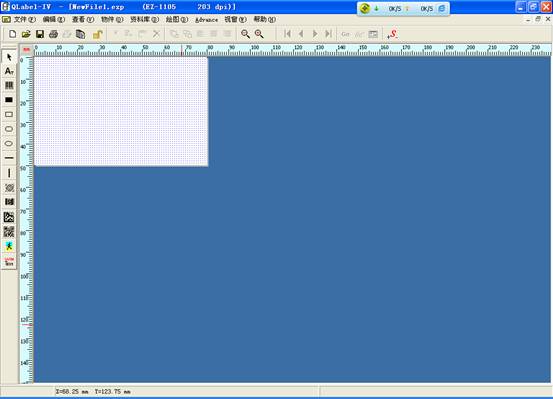This screenshot has width=553, height=399.
Task: Click the red S icon in the toolbar
Action: click(393, 34)
